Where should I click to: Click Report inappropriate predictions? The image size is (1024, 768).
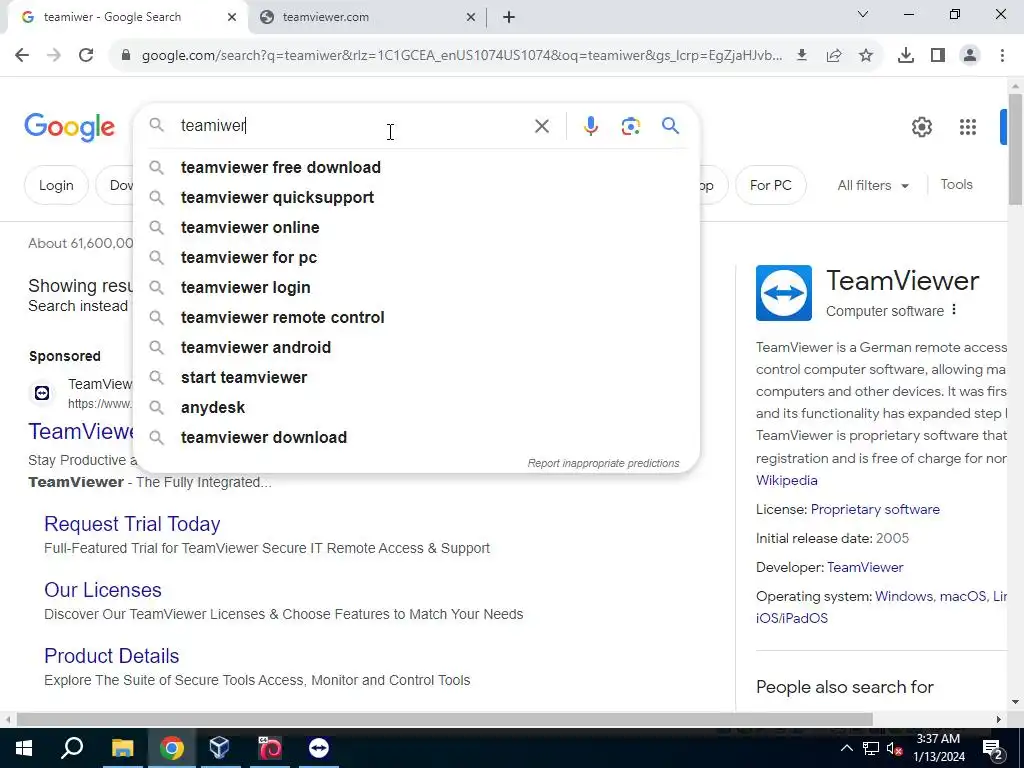[x=603, y=463]
